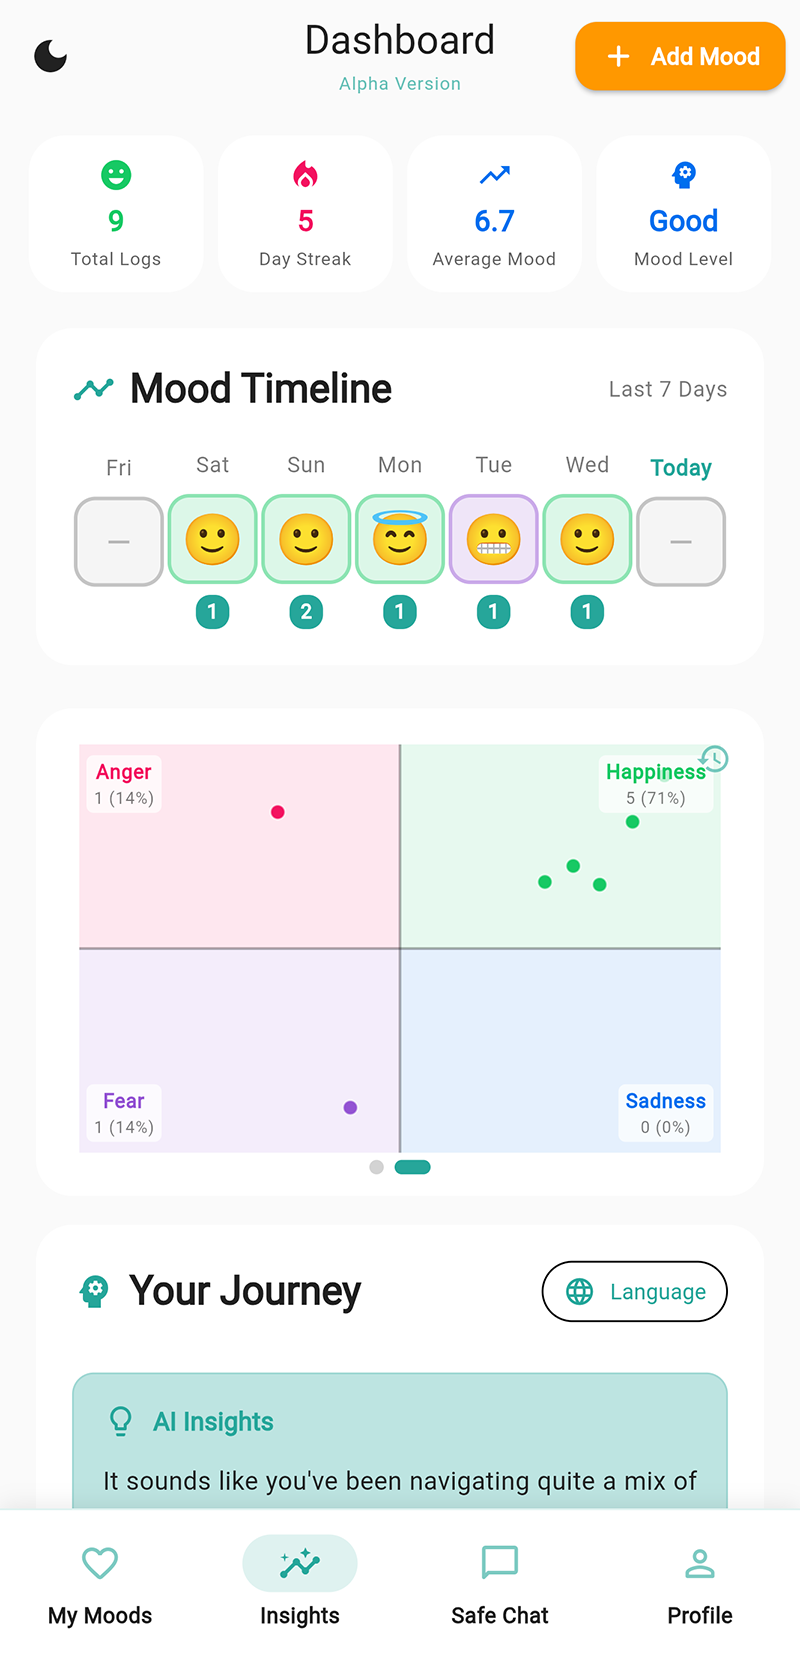
Task: Select the flame icon for Day Streak
Action: 305,174
